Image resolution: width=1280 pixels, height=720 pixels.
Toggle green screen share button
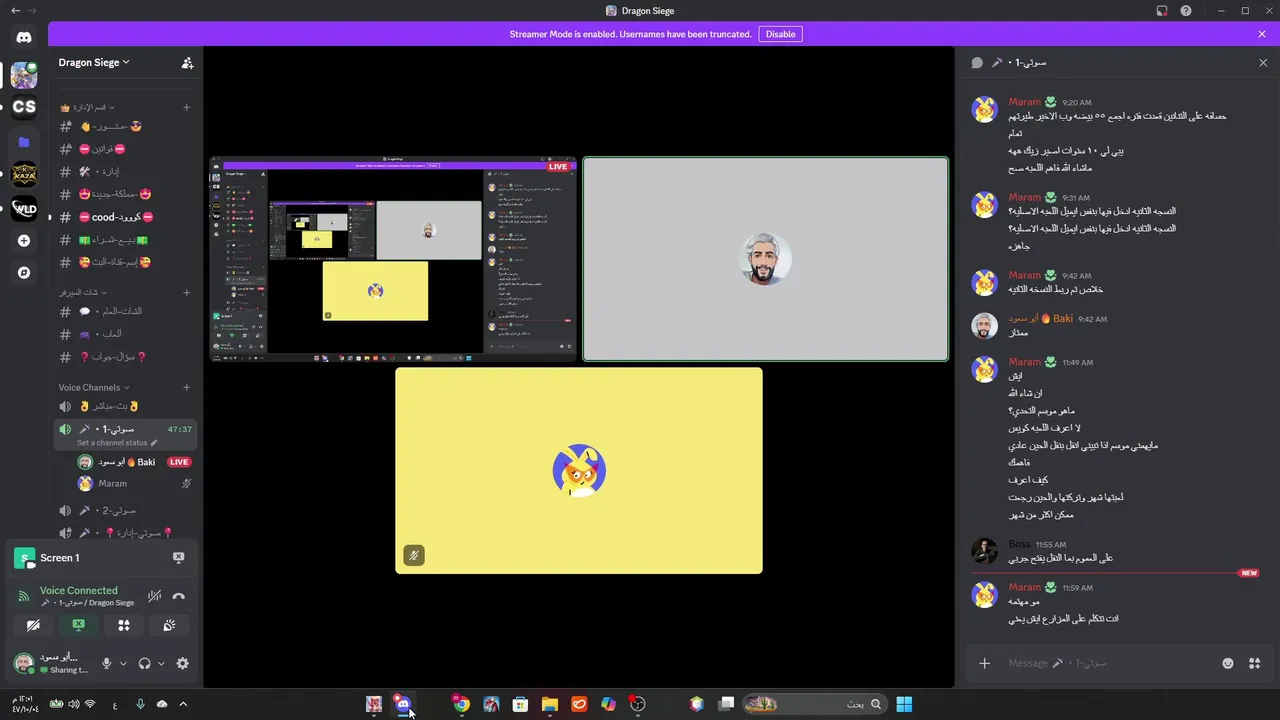[78, 625]
